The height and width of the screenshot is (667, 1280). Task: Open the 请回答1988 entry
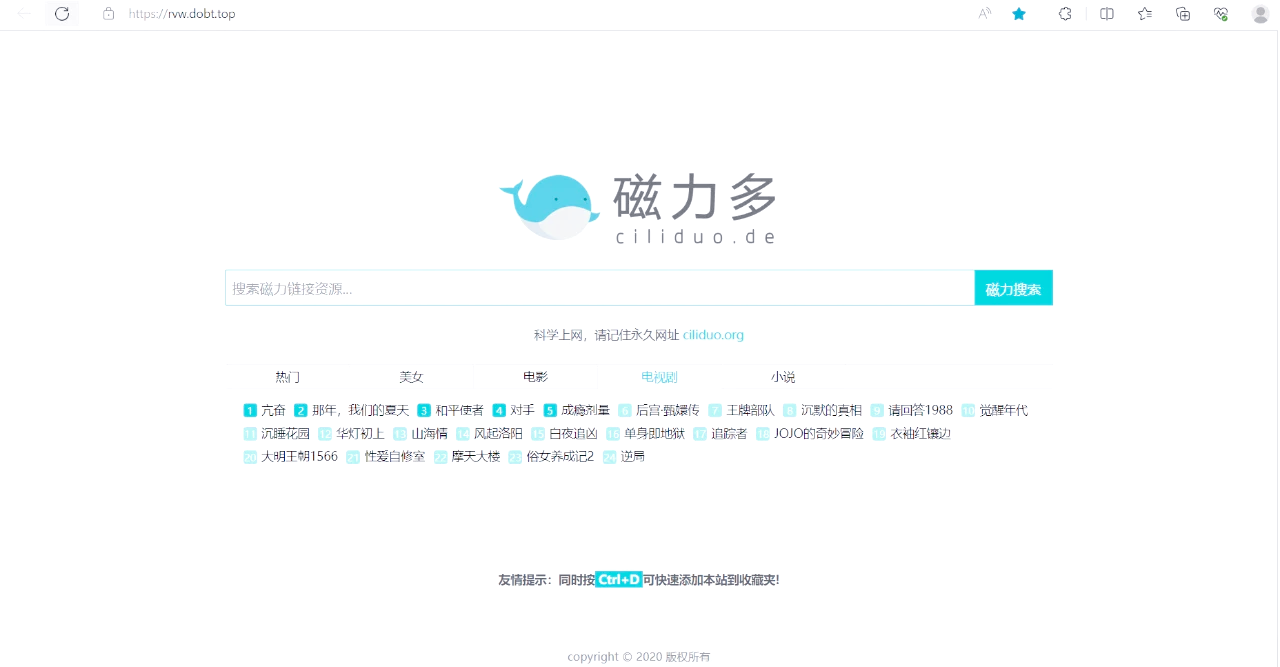pyautogui.click(x=920, y=410)
